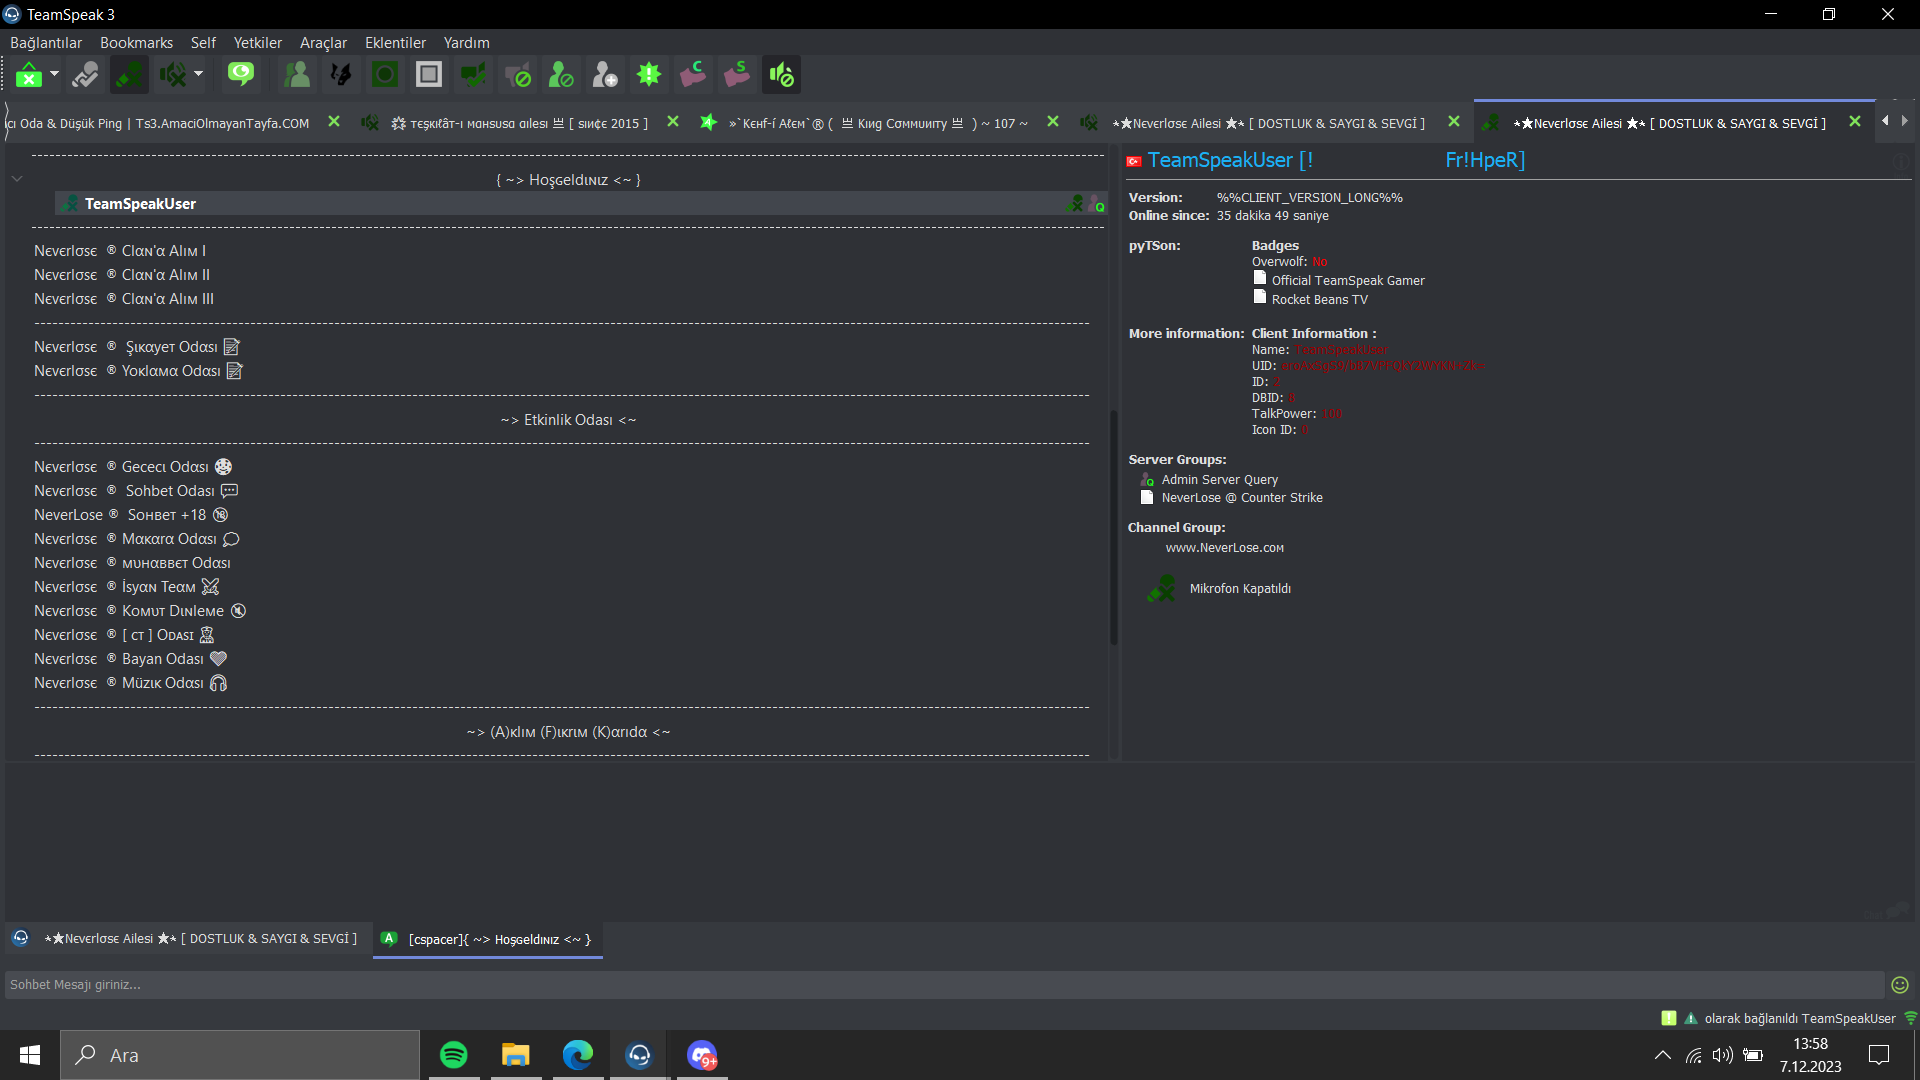This screenshot has height=1080, width=1920.
Task: Open the Windows Start menu
Action: 30,1055
